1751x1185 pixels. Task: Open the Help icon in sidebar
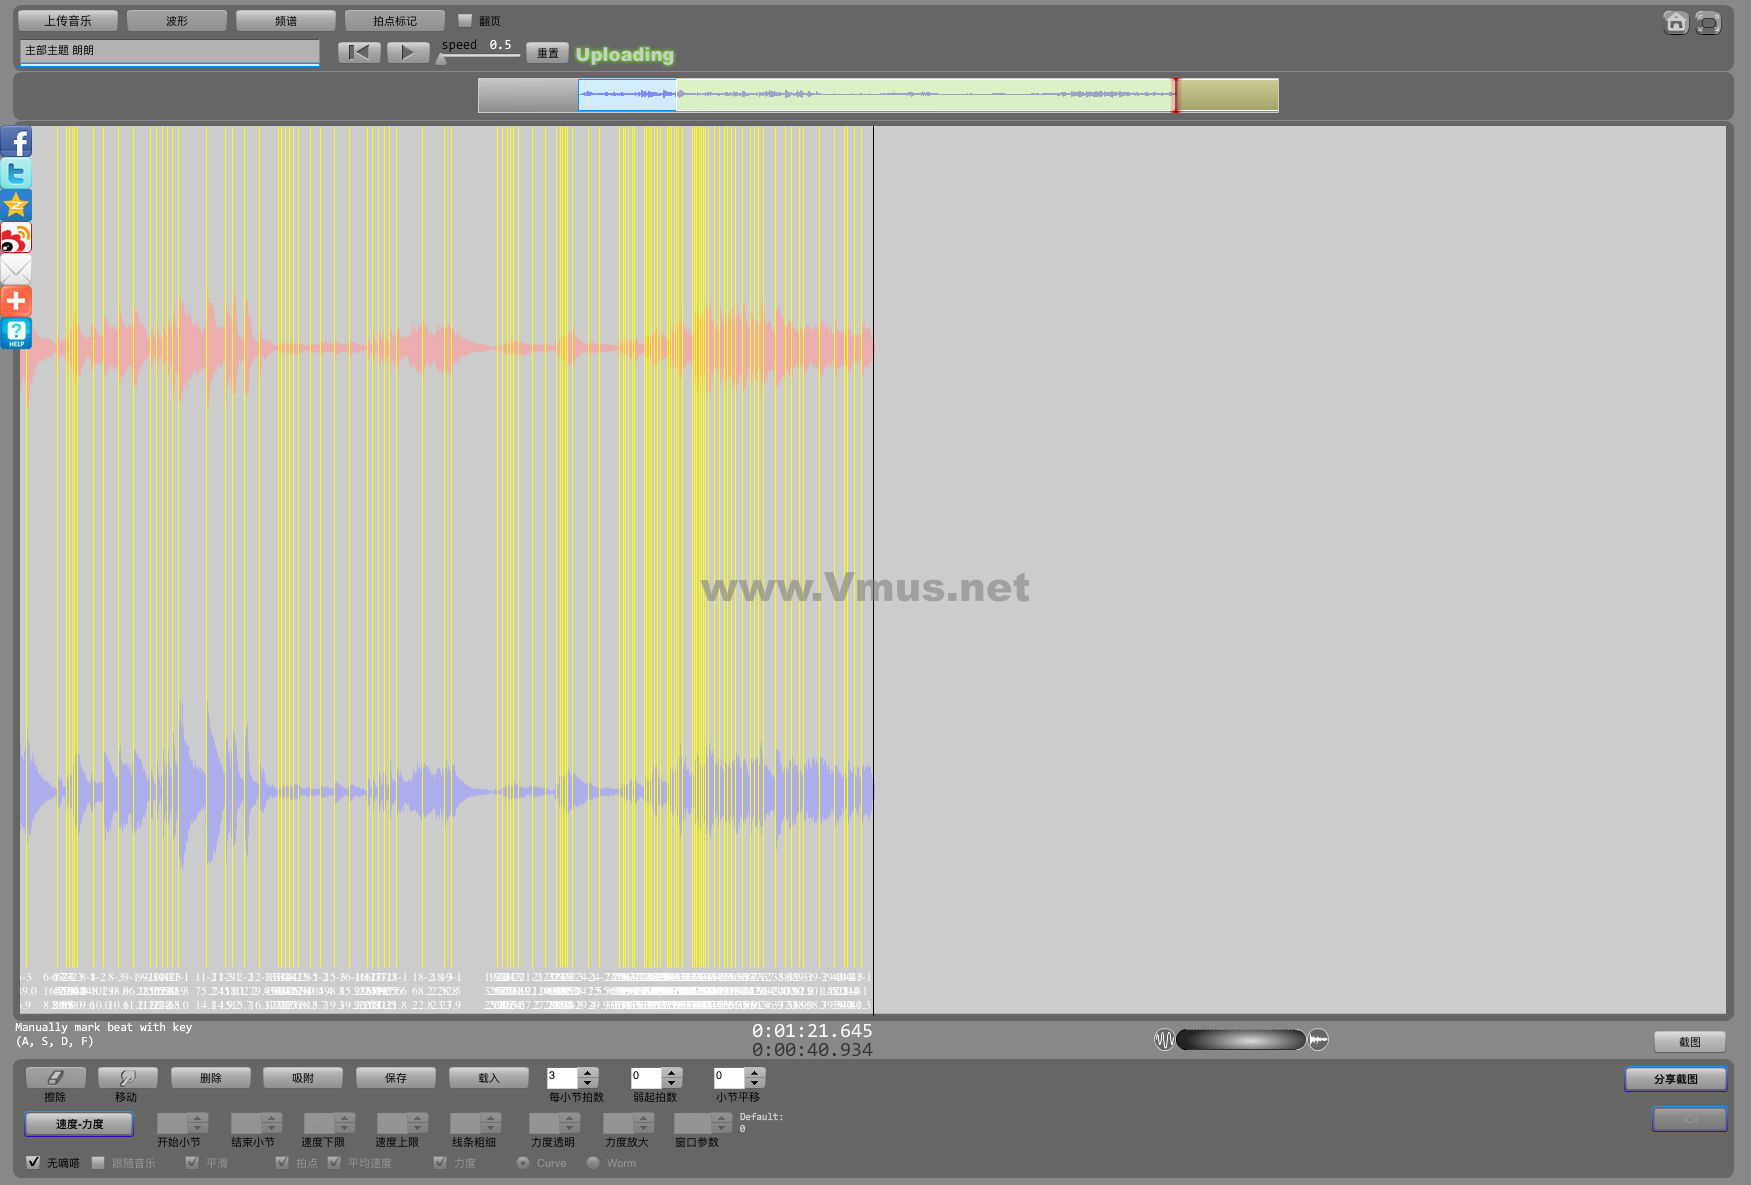point(16,333)
